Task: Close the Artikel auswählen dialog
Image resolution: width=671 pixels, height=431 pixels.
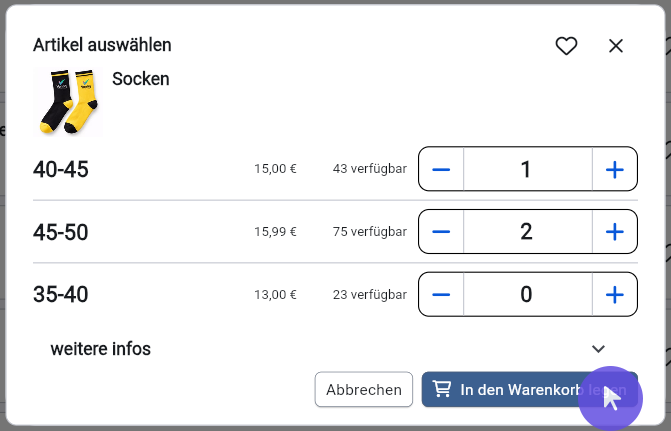Action: (616, 46)
